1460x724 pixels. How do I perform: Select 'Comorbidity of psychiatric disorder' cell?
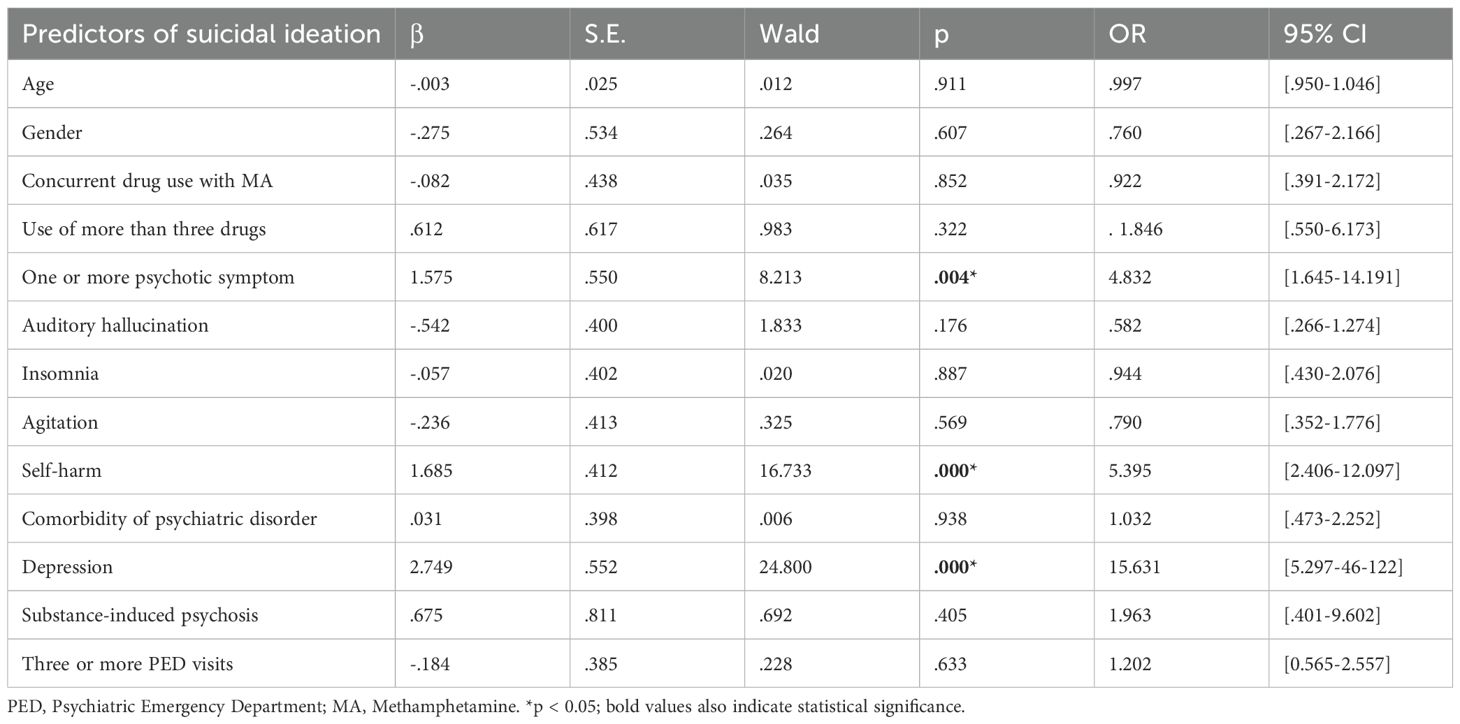tap(154, 518)
